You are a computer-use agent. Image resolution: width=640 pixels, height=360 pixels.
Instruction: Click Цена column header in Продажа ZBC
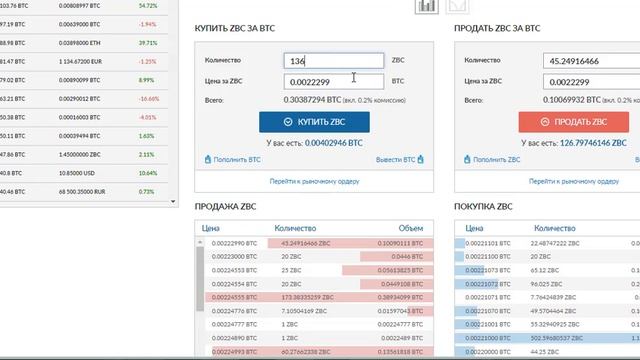coord(211,229)
